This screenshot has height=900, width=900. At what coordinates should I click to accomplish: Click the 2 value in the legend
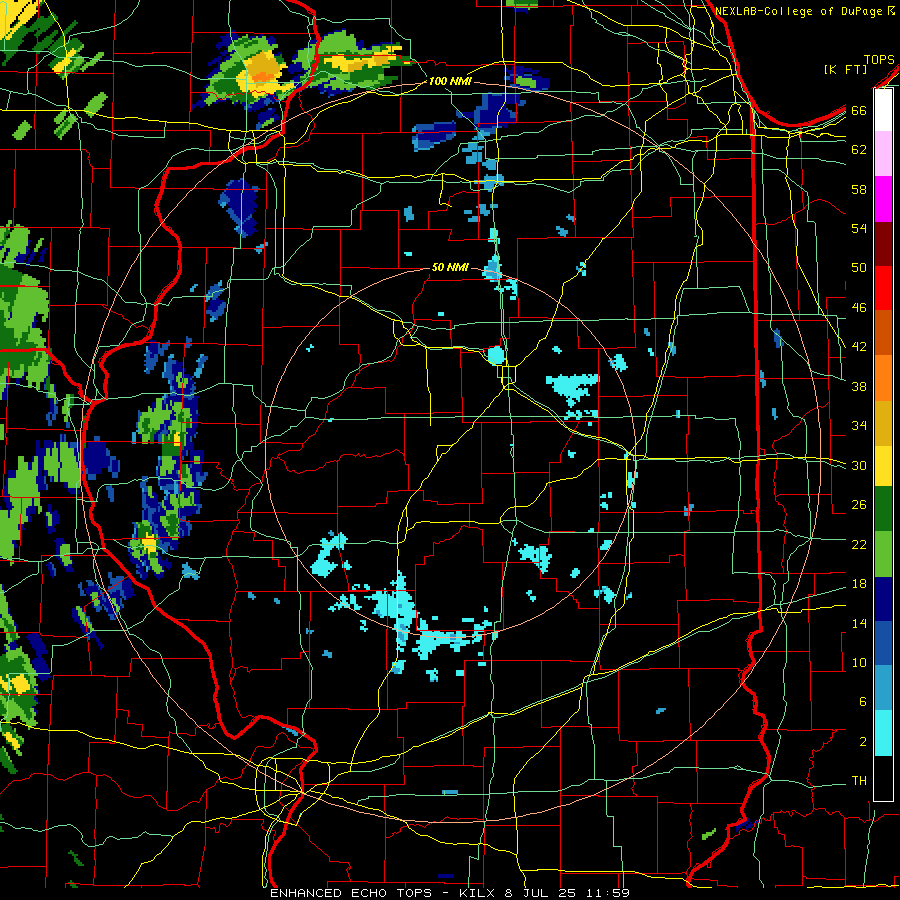[x=862, y=741]
